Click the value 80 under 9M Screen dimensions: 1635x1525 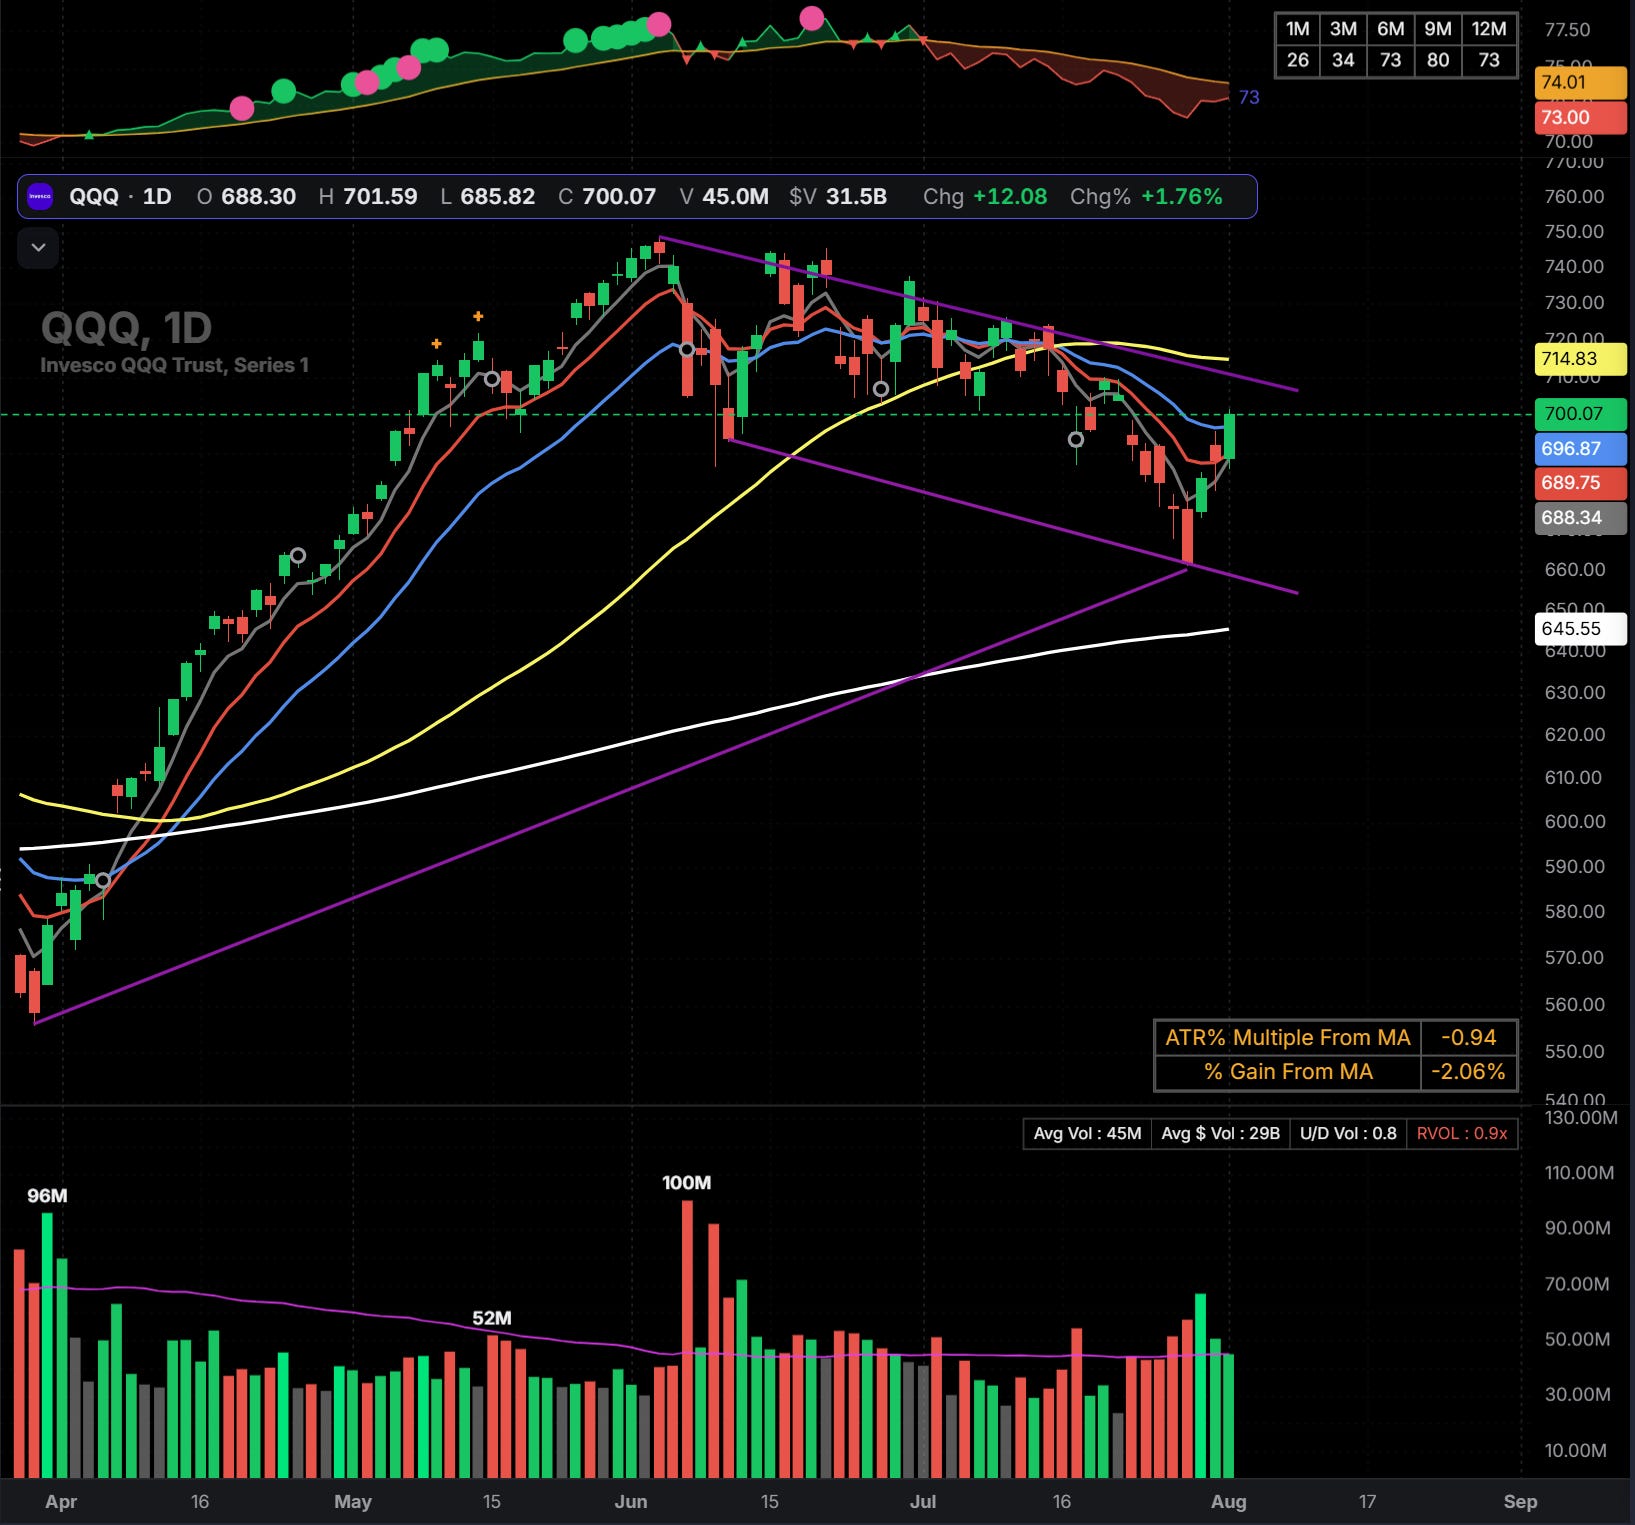coord(1438,60)
